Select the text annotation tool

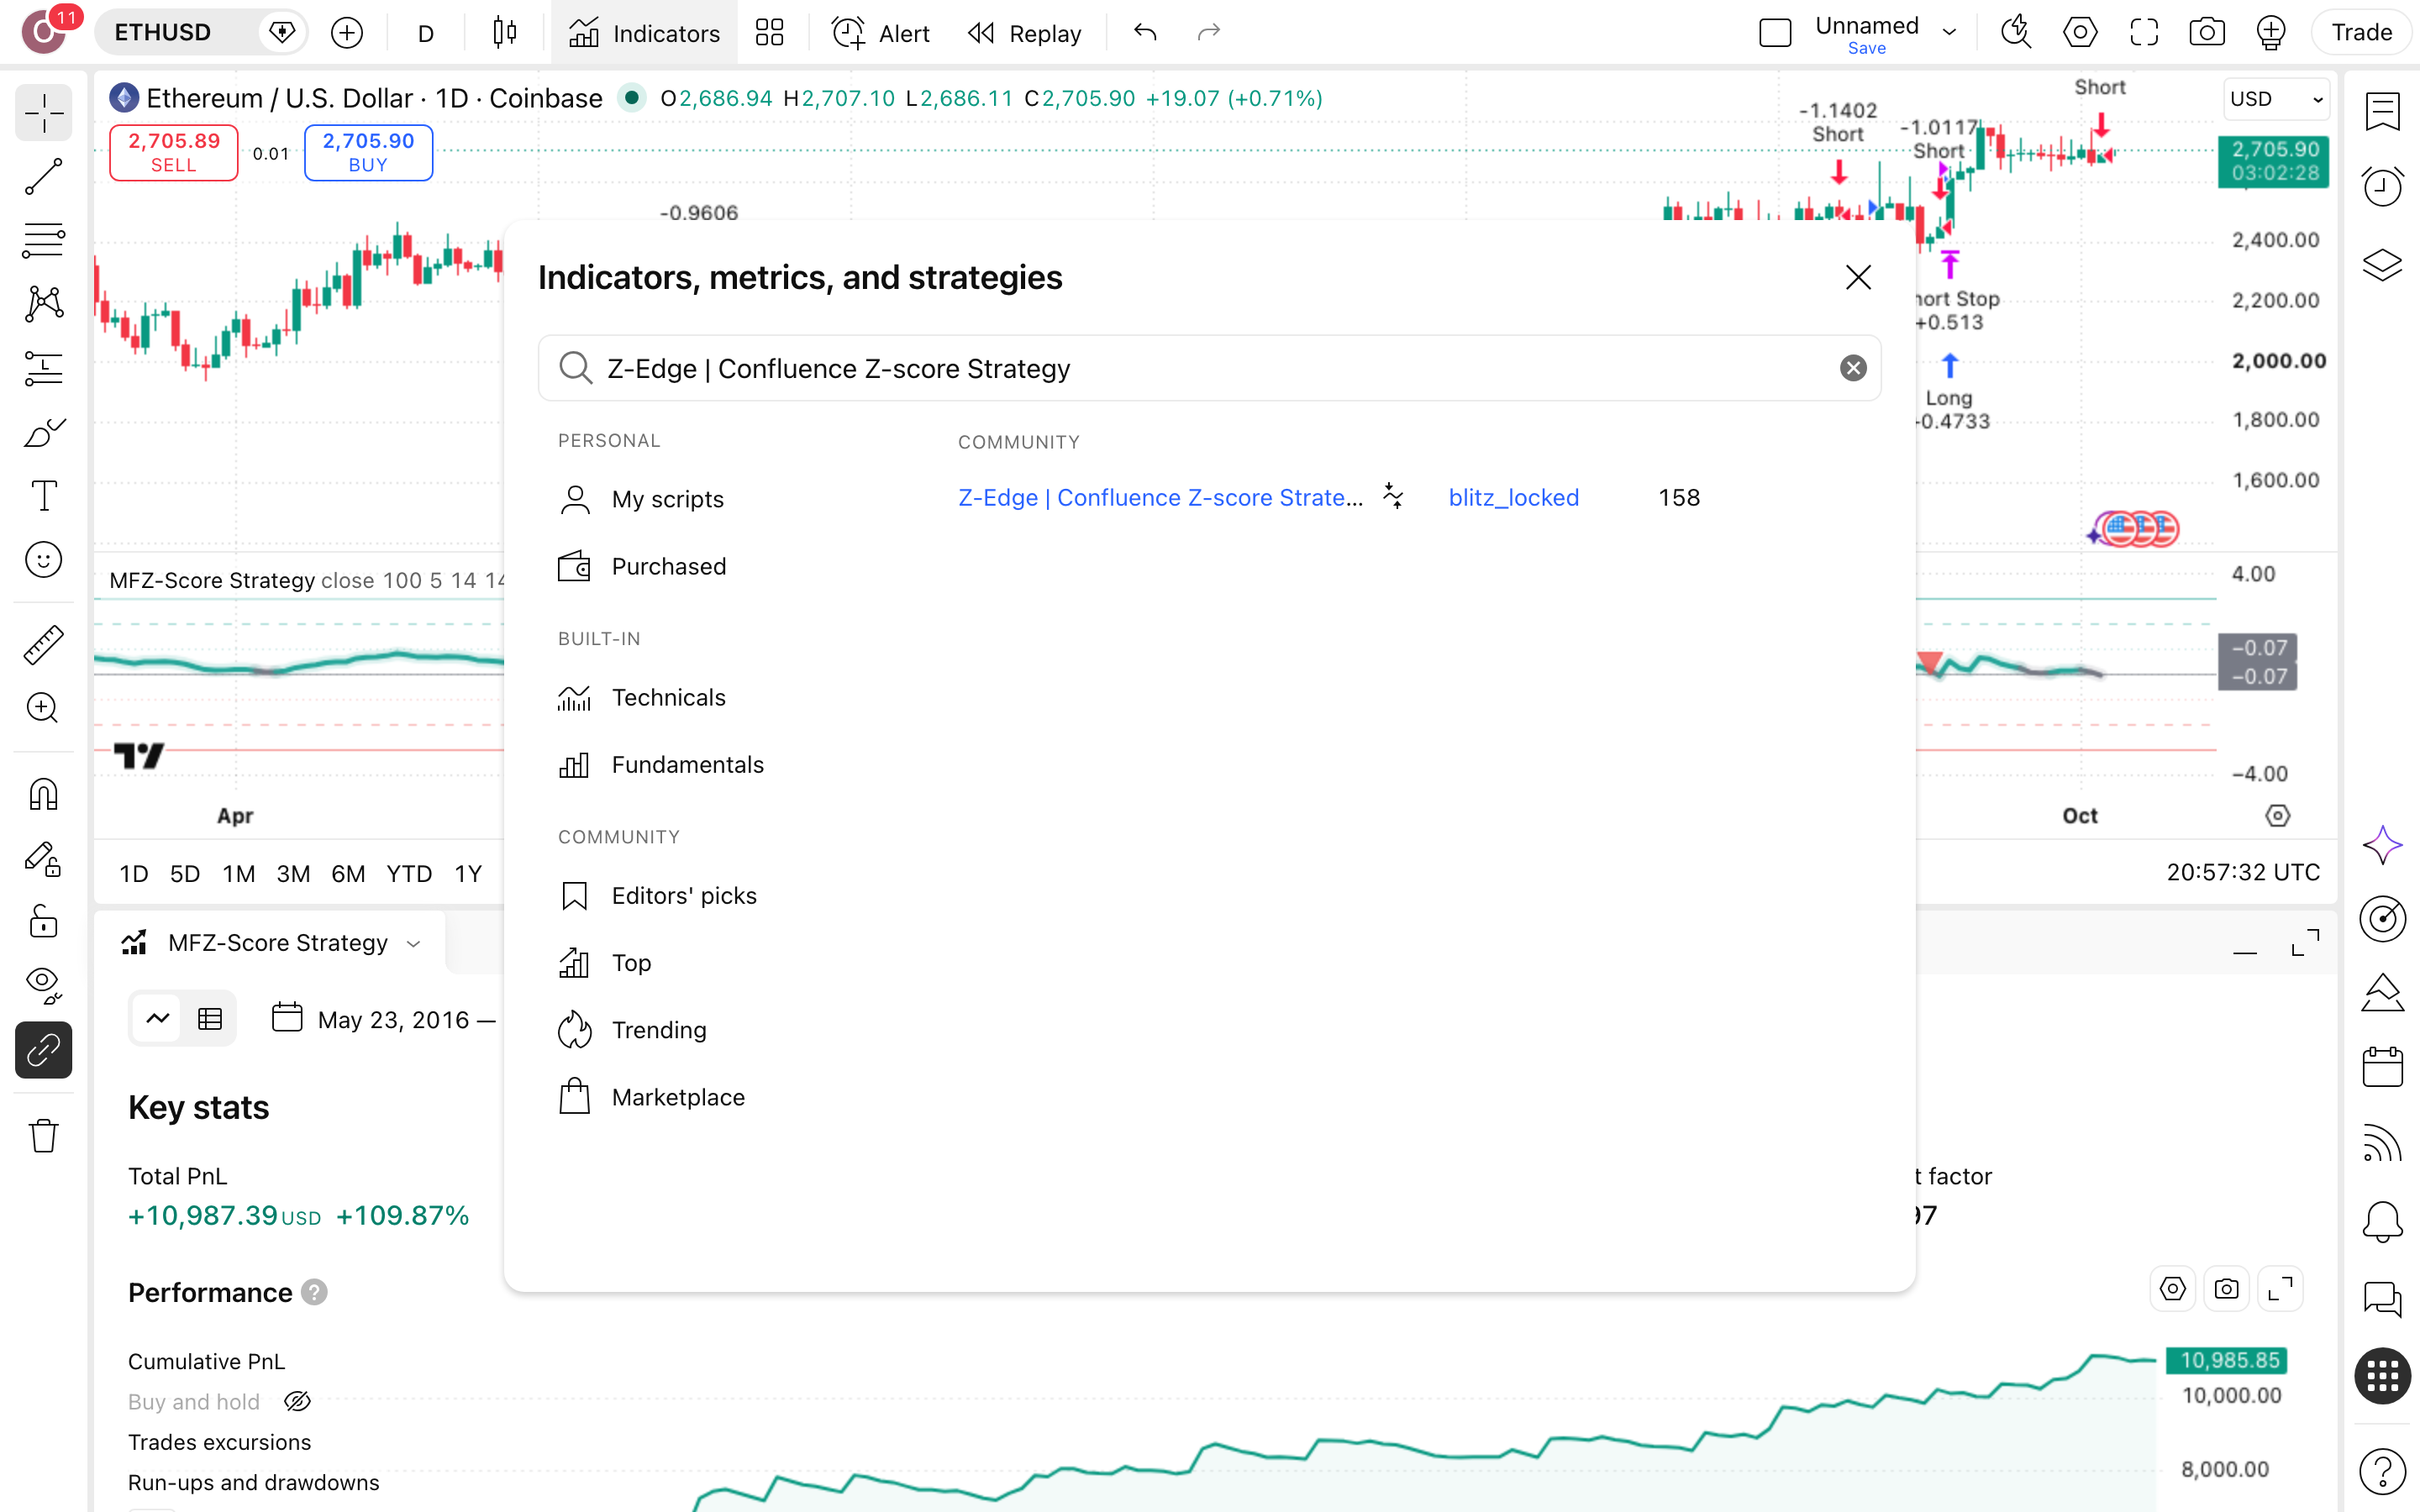point(43,496)
